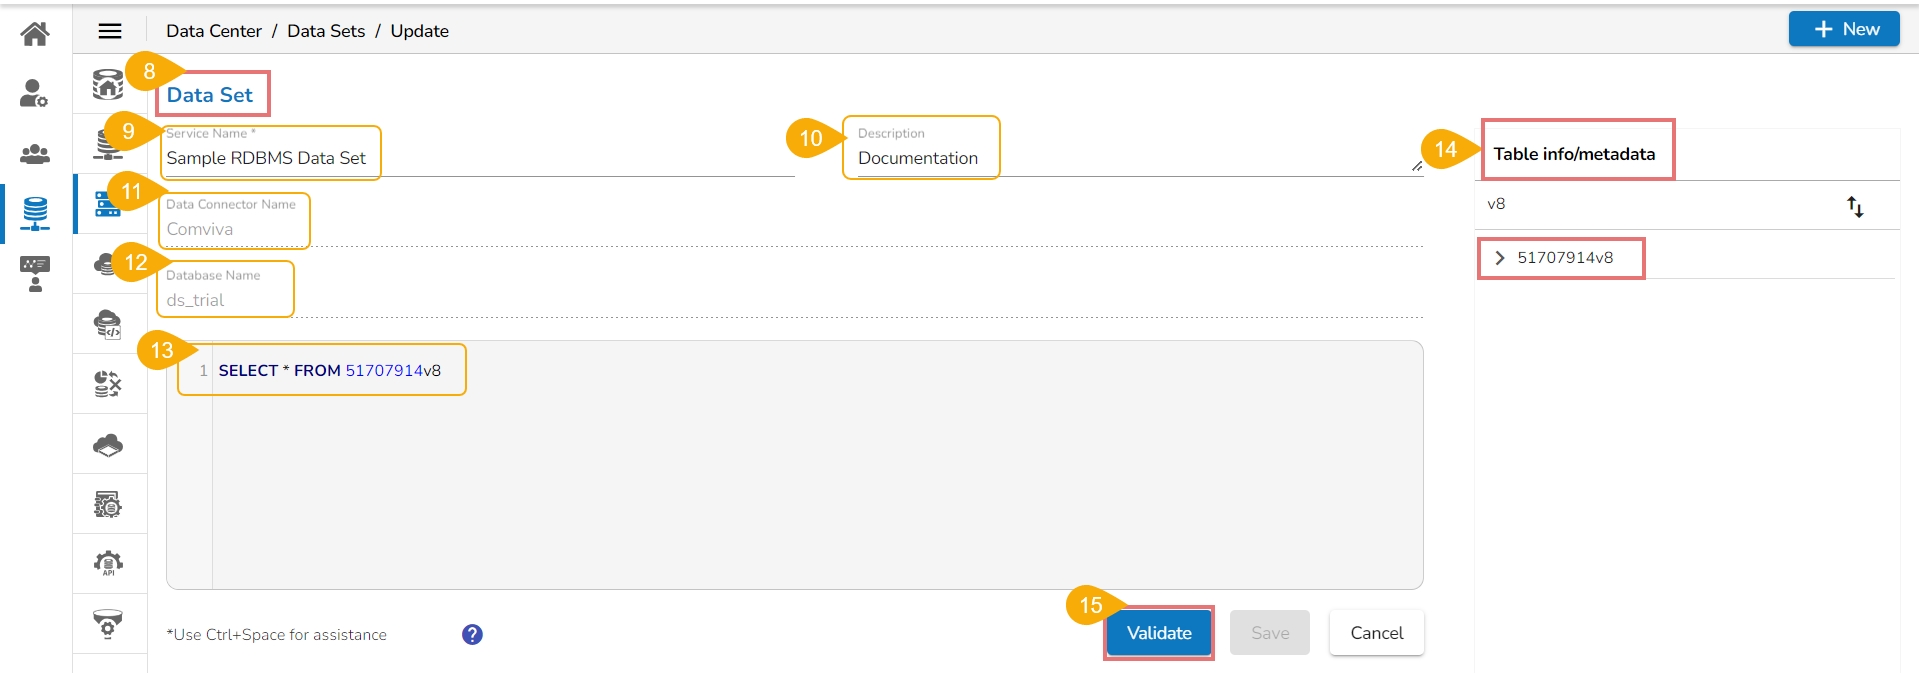Open the user settings icon with gear
The width and height of the screenshot is (1919, 673).
click(x=35, y=94)
